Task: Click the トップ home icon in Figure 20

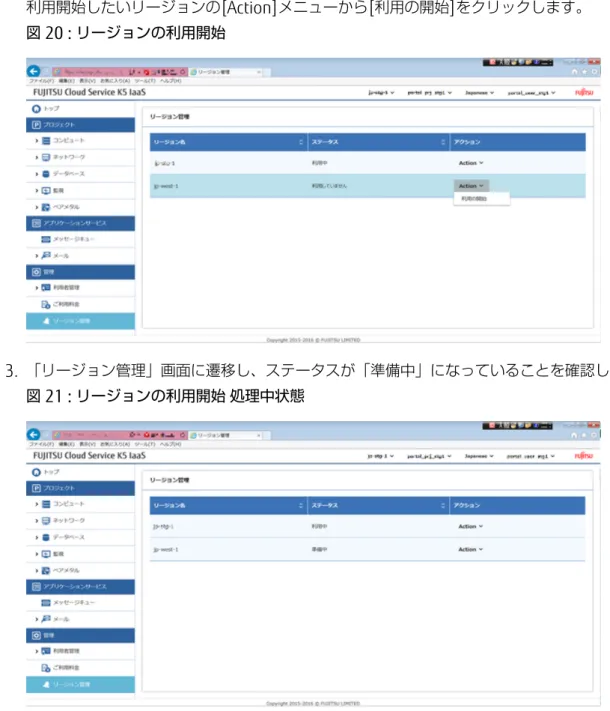Action: coord(36,109)
